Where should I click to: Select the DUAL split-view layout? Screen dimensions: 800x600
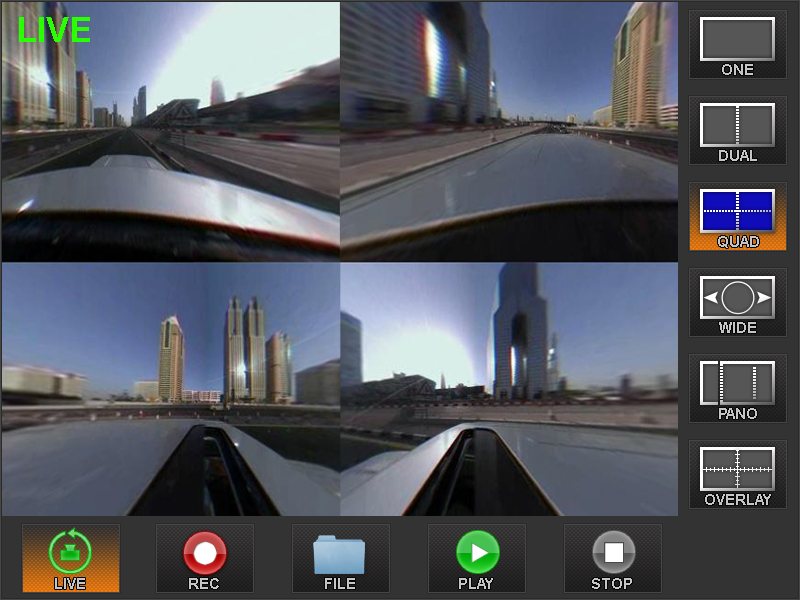point(737,130)
